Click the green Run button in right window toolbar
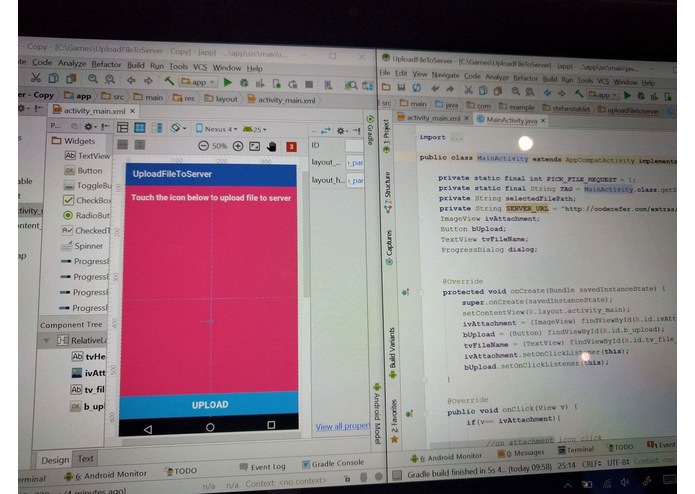This screenshot has height=494, width=695. 627,95
